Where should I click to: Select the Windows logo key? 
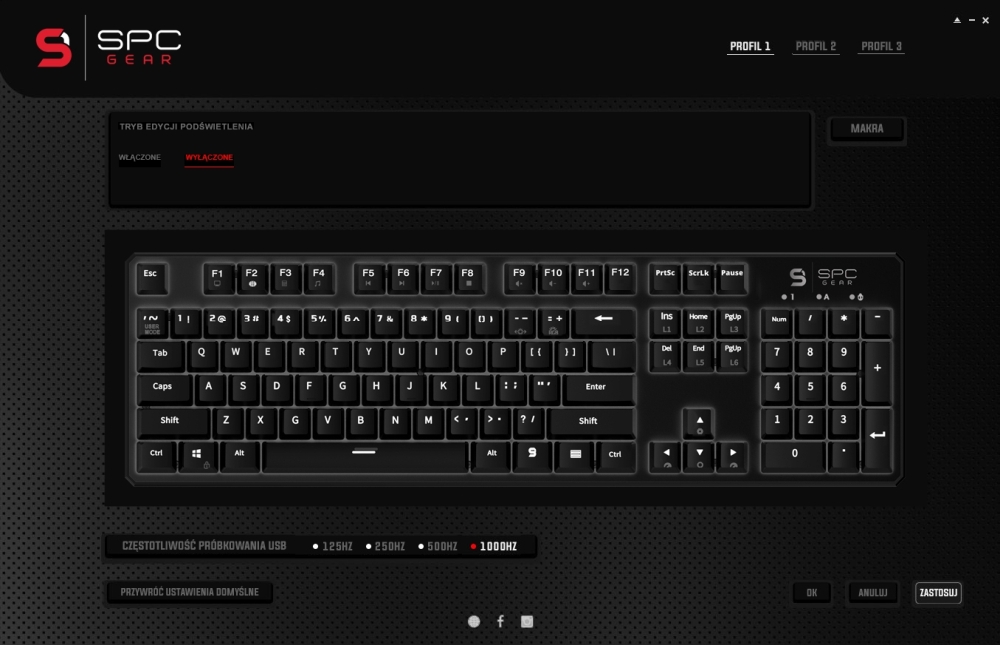[x=197, y=456]
